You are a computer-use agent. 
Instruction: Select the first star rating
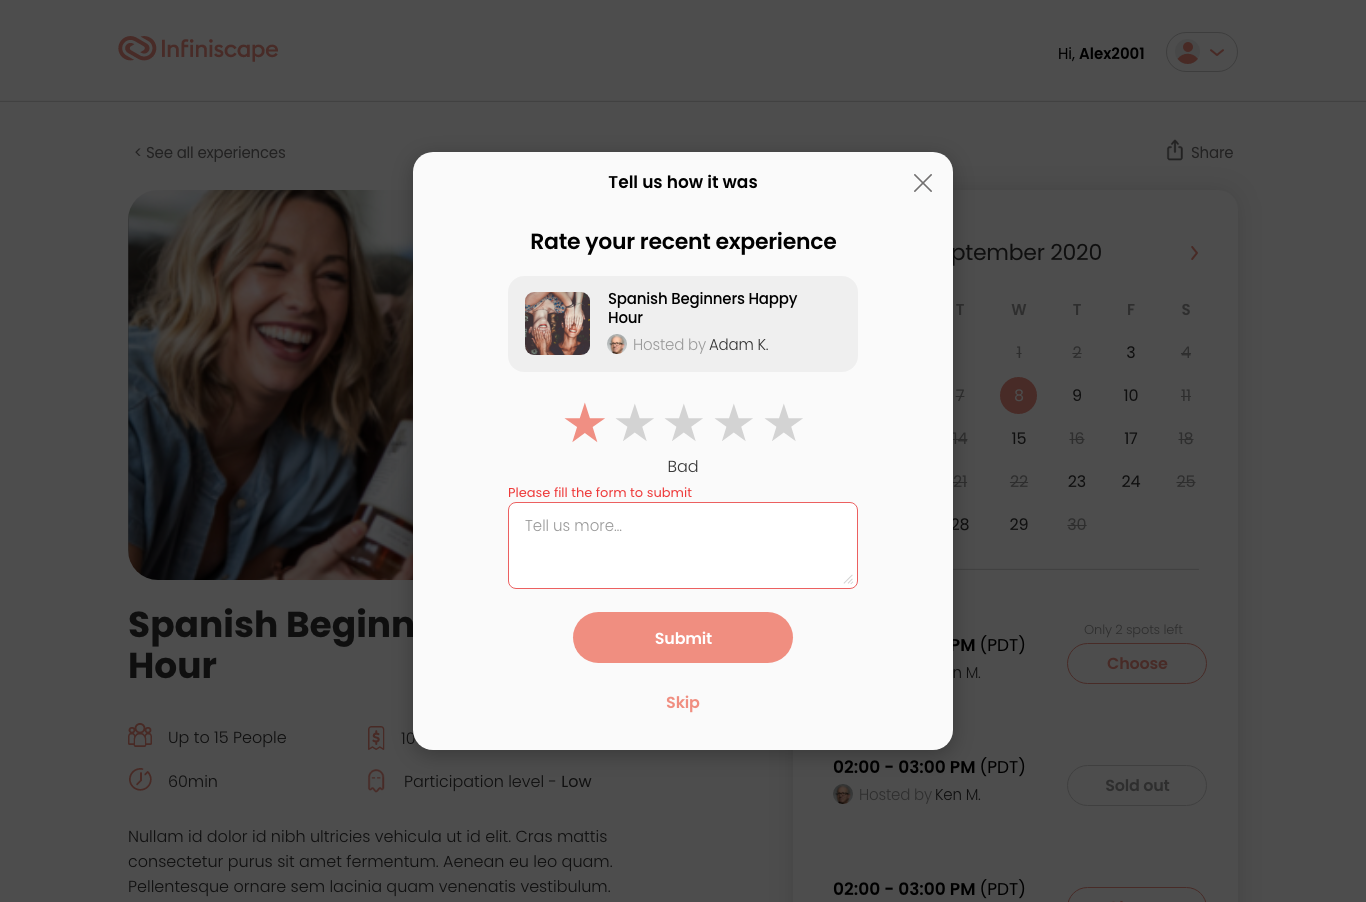coord(585,423)
